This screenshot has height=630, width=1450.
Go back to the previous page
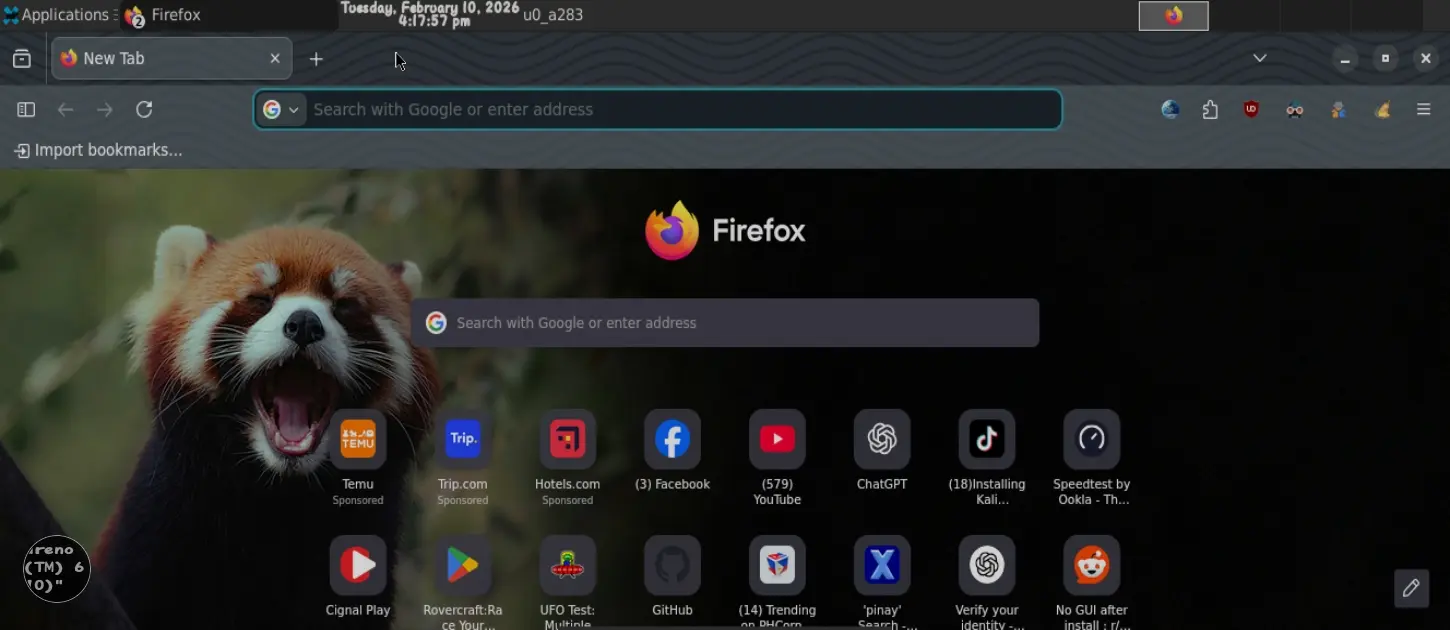click(x=66, y=110)
